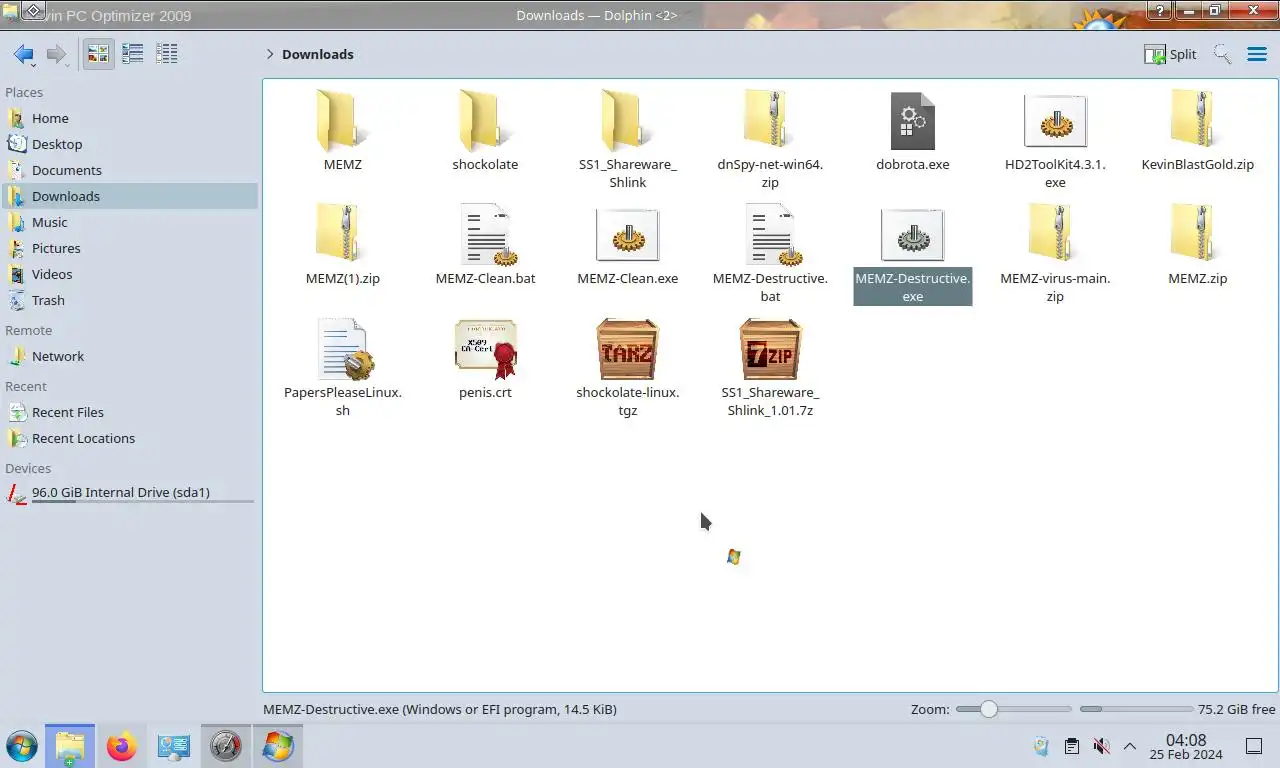Select the shockolate folder icon
Viewport: 1280px width, 768px height.
[485, 120]
